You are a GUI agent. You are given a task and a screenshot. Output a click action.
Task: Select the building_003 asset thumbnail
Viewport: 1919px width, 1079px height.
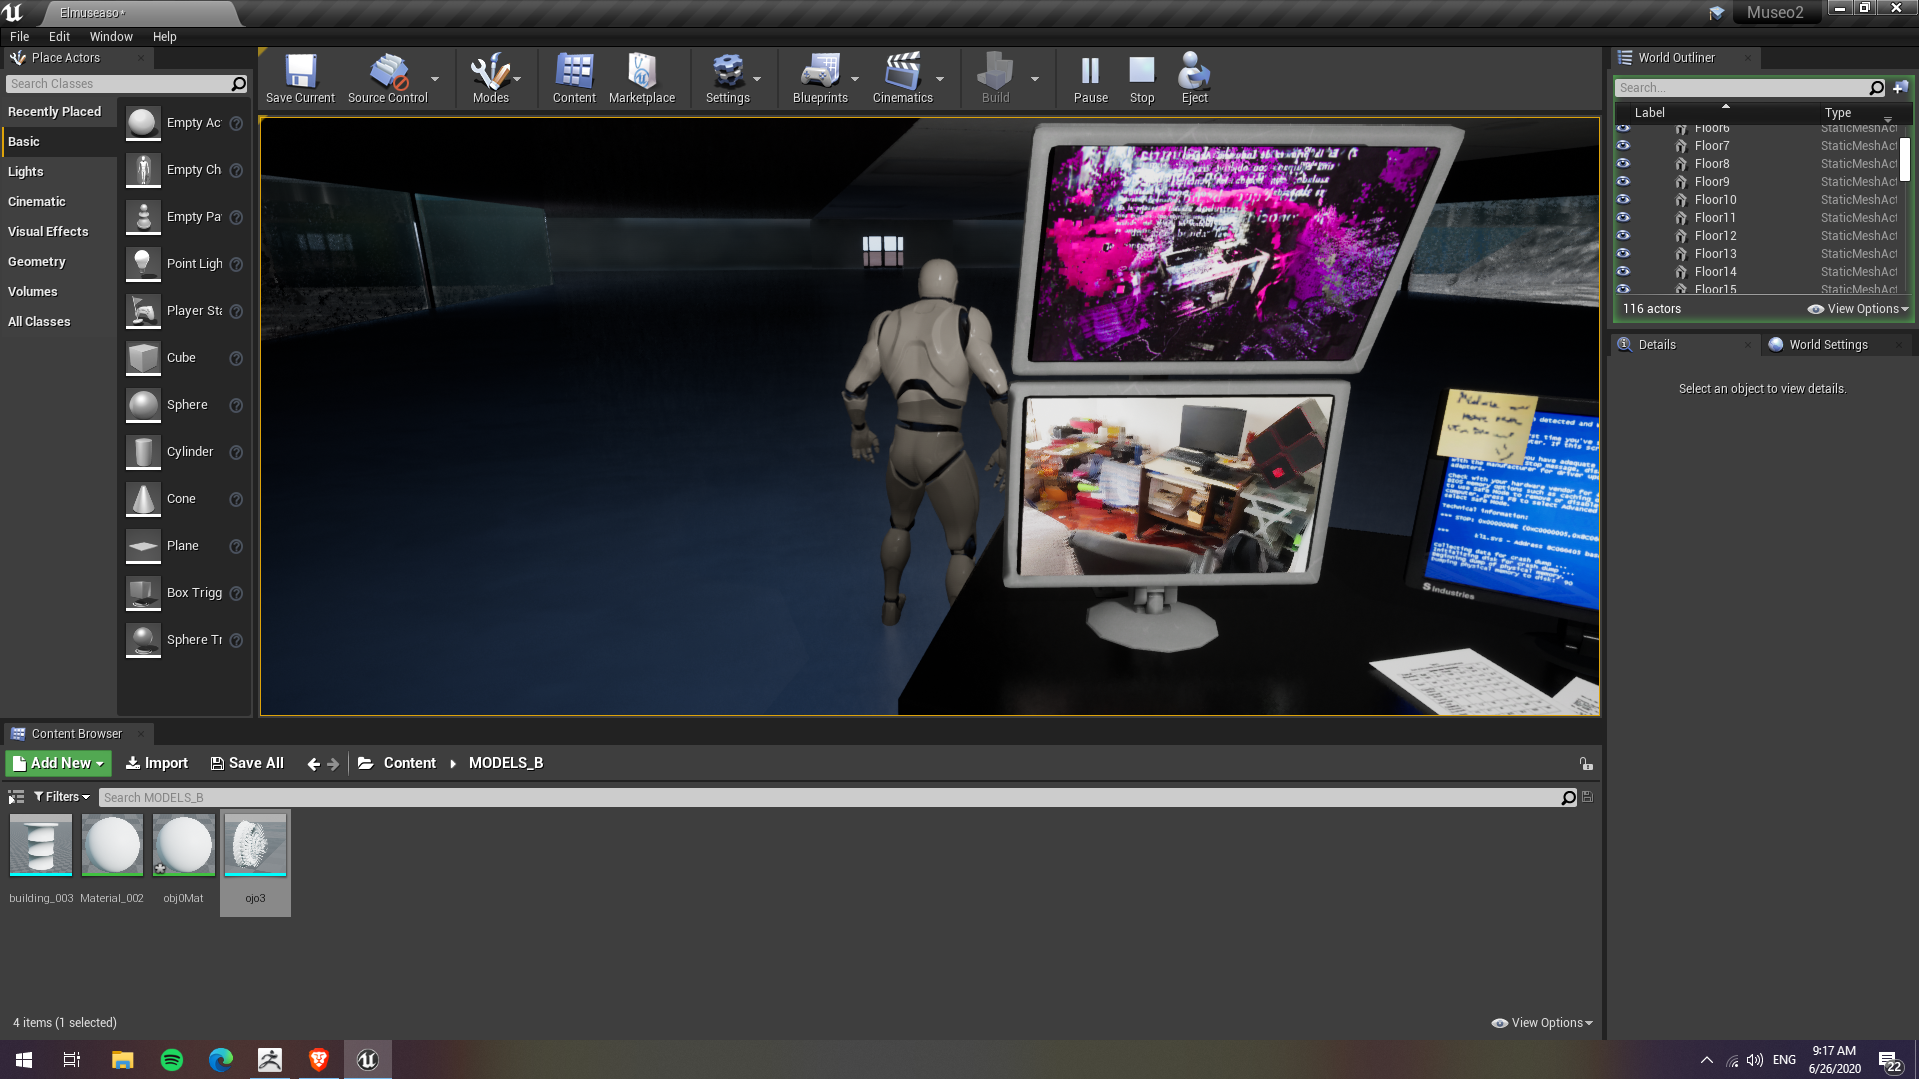tap(41, 846)
